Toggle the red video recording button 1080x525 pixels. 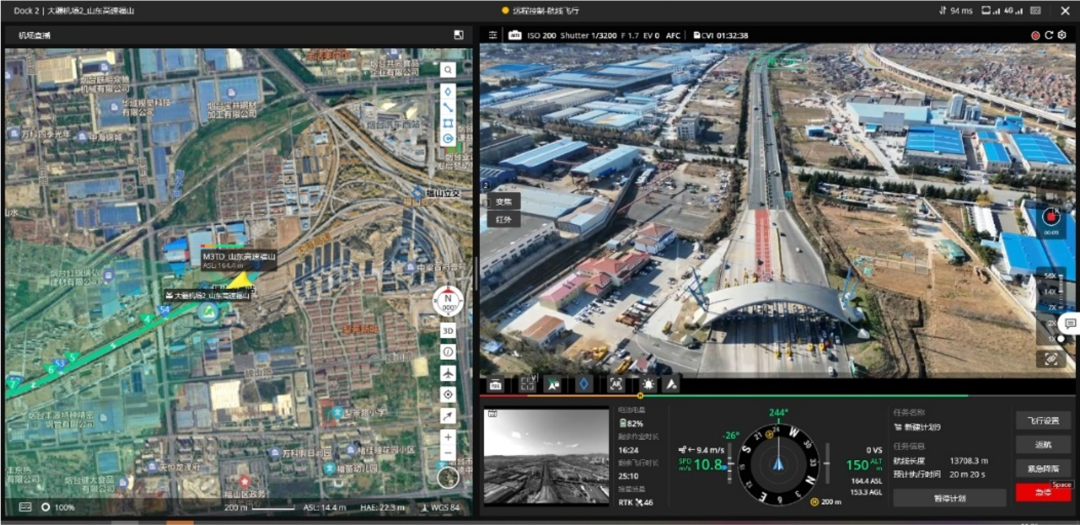tap(1050, 216)
